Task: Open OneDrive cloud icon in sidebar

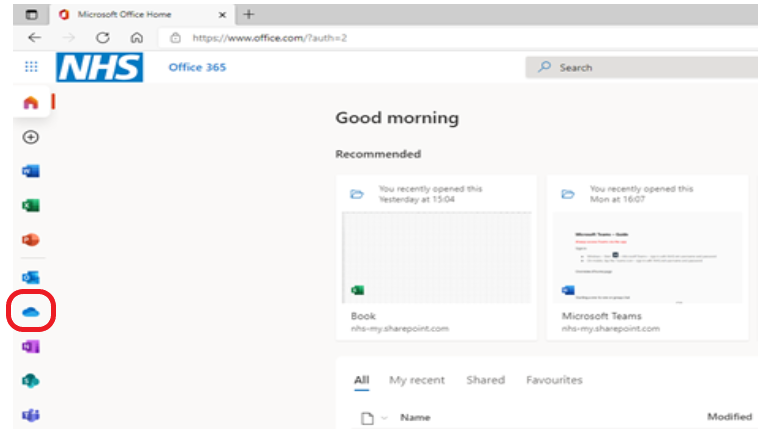Action: pyautogui.click(x=30, y=310)
